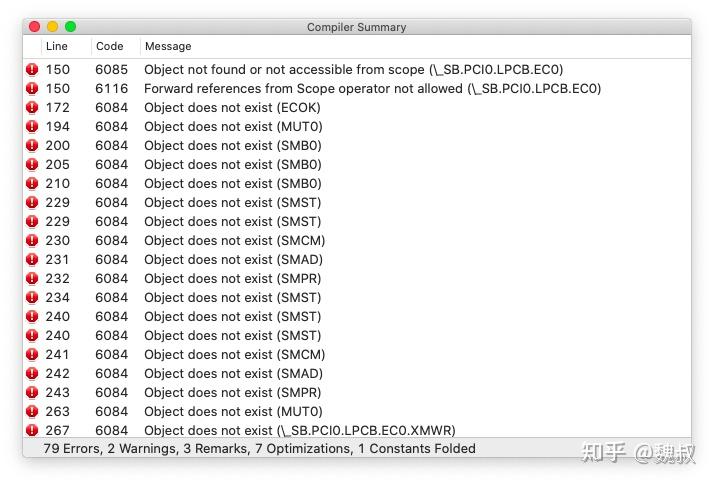Select the line 243 SMPR error message
The height and width of the screenshot is (484, 714).
[233, 393]
